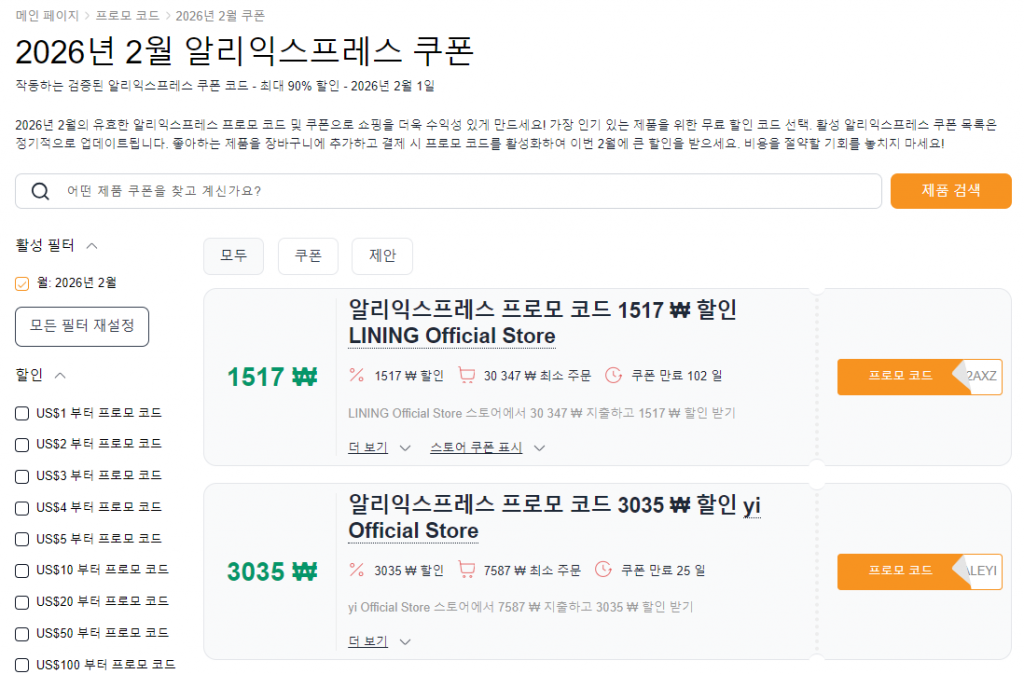Uncheck the 월: 2026년 2월 filter
1024x674 pixels.
(x=21, y=283)
